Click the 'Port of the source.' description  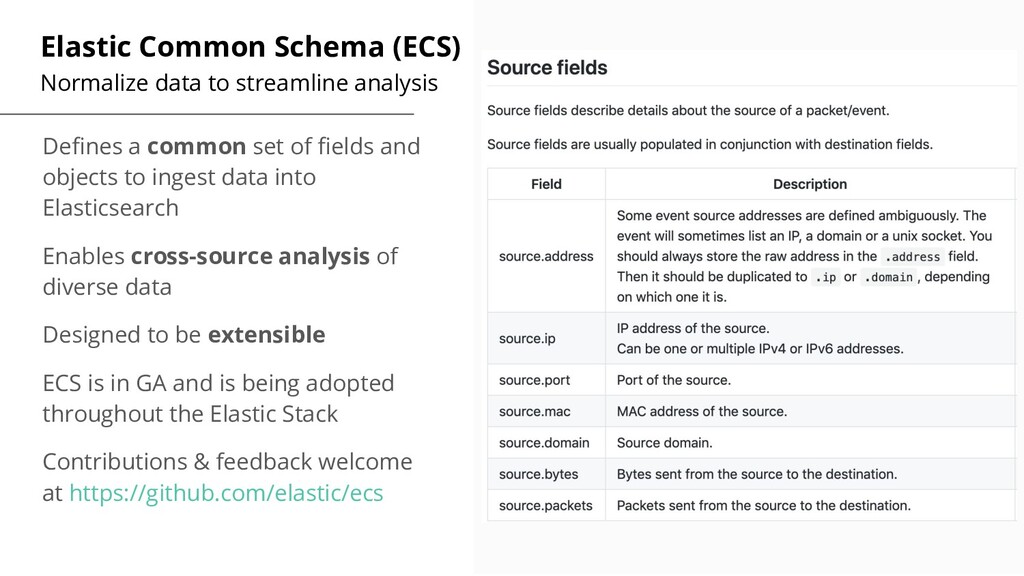[673, 380]
